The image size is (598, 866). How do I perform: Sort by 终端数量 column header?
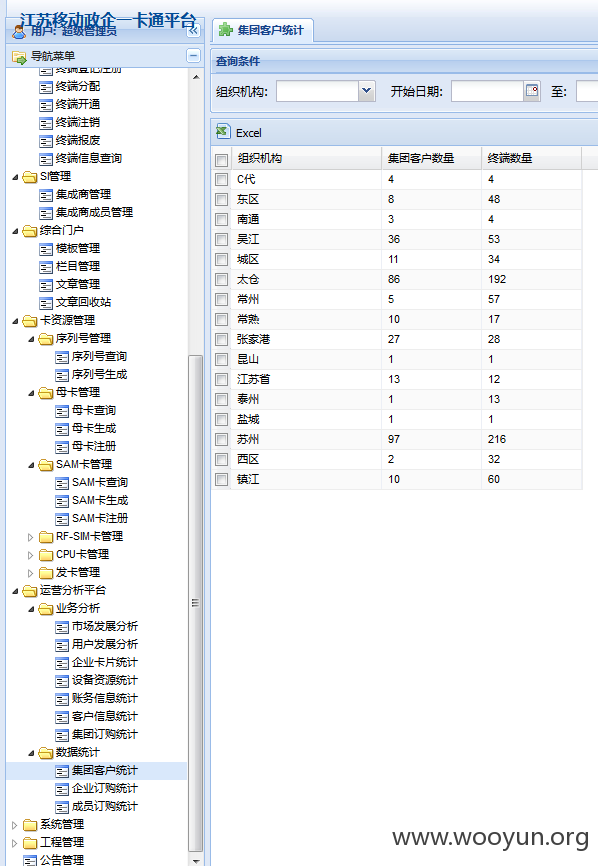point(531,159)
